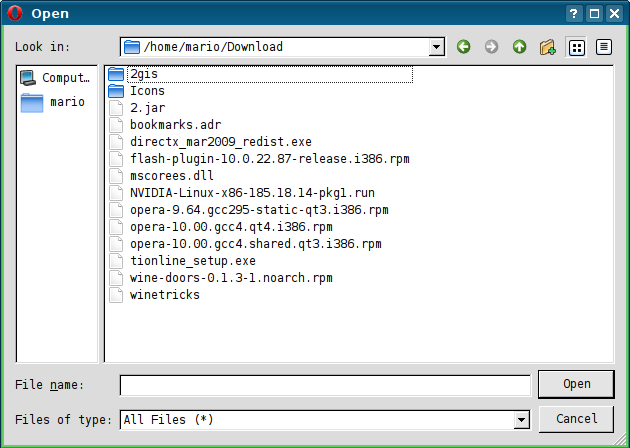Click the folder icon beside Icons
The width and height of the screenshot is (630, 448).
[116, 91]
